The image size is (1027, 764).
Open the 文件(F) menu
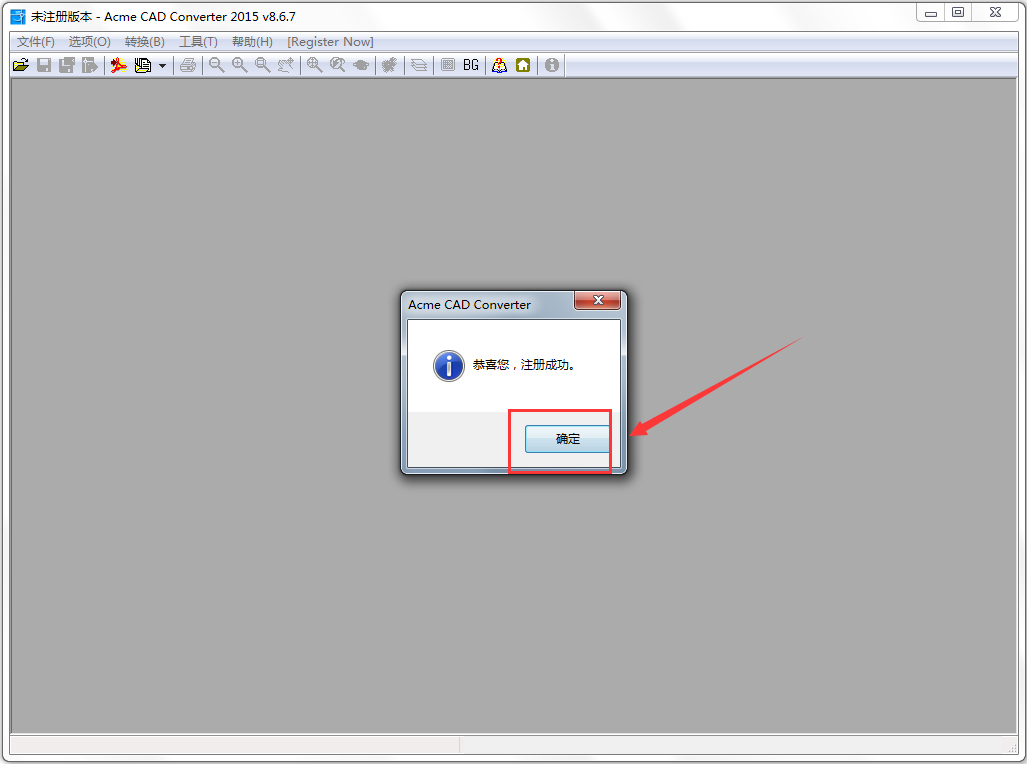34,41
